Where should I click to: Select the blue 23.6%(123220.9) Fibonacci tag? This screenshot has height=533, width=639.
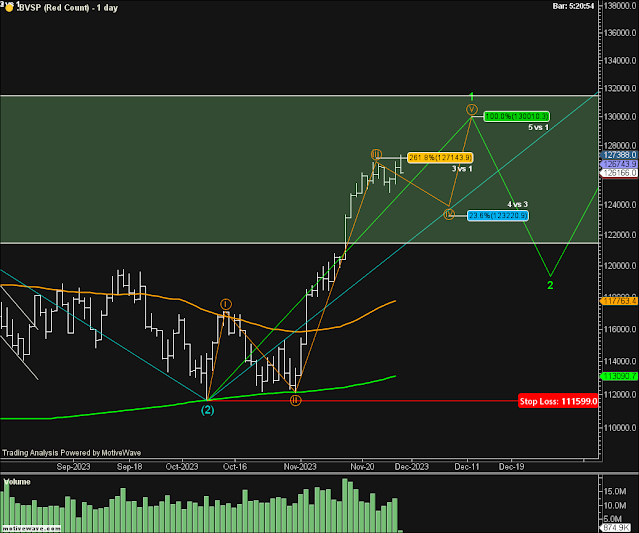coord(497,215)
